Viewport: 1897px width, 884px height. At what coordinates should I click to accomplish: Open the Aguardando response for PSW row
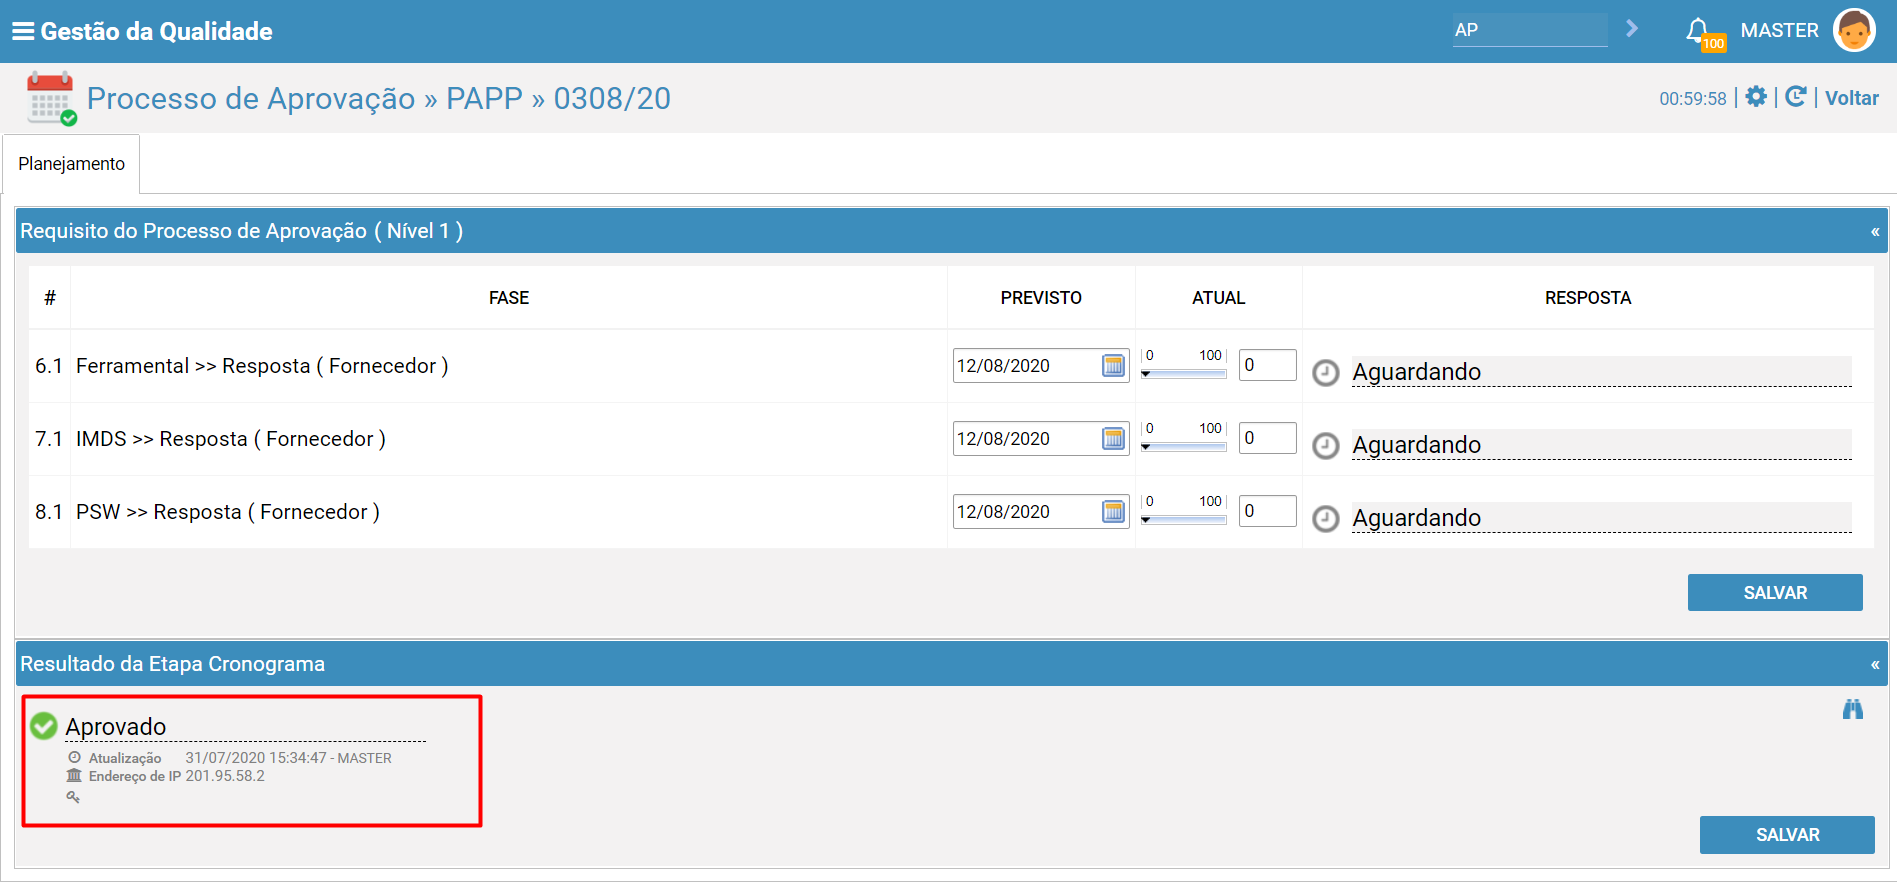point(1601,518)
